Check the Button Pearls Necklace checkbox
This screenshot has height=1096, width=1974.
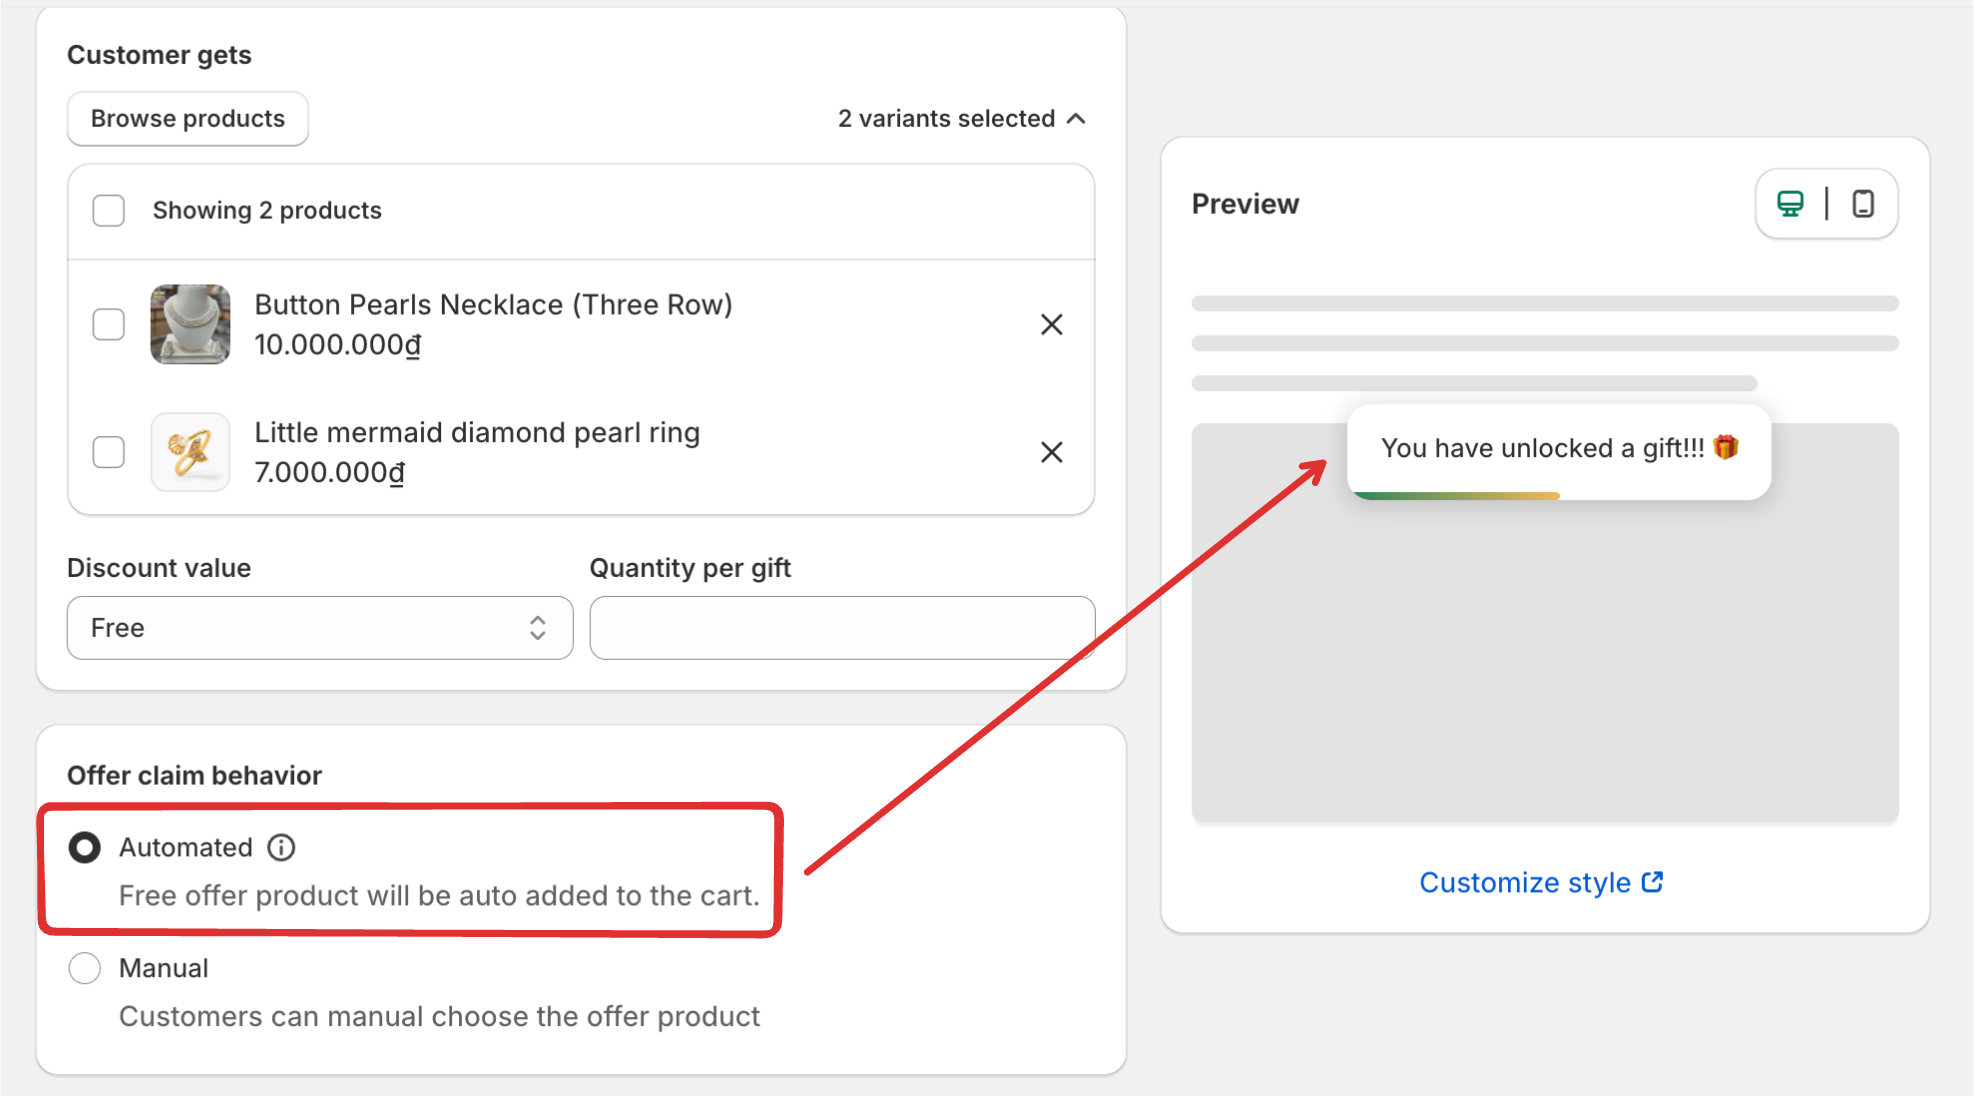coord(109,324)
